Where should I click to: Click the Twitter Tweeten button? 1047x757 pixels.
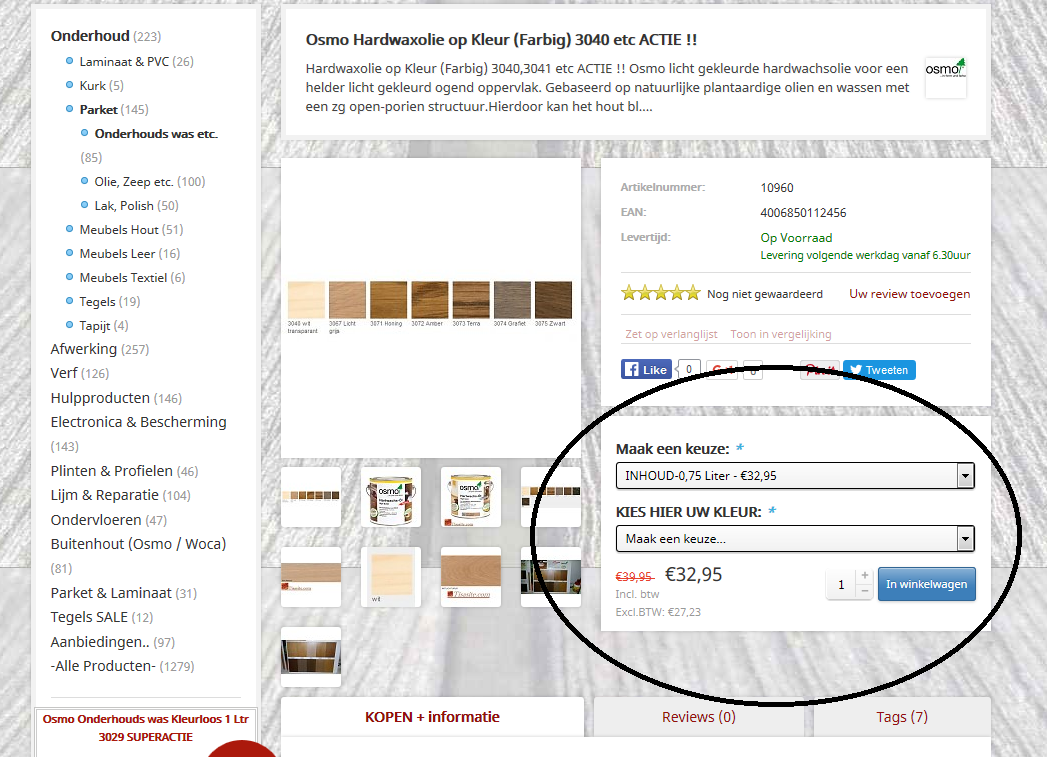coord(879,370)
